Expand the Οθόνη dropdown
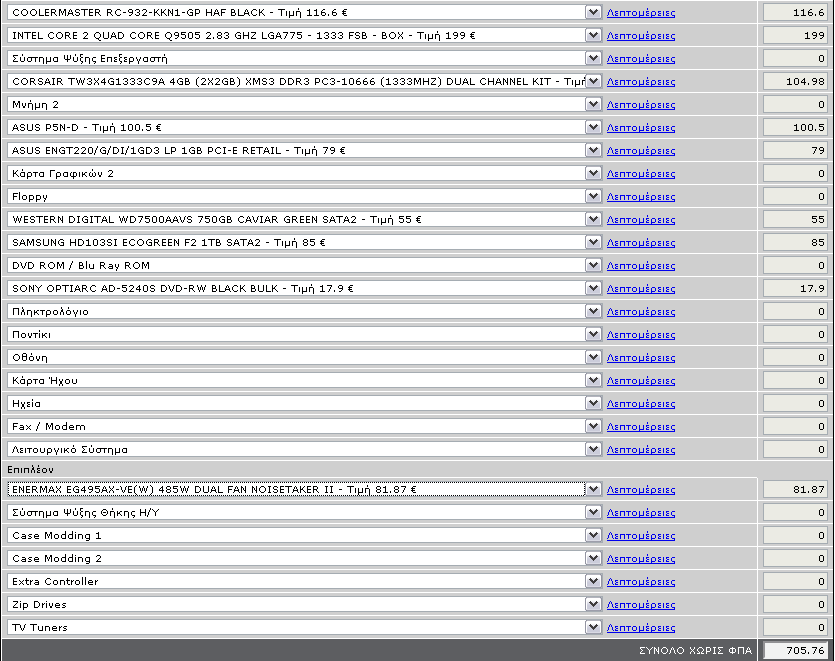835x661 pixels. (x=305, y=357)
